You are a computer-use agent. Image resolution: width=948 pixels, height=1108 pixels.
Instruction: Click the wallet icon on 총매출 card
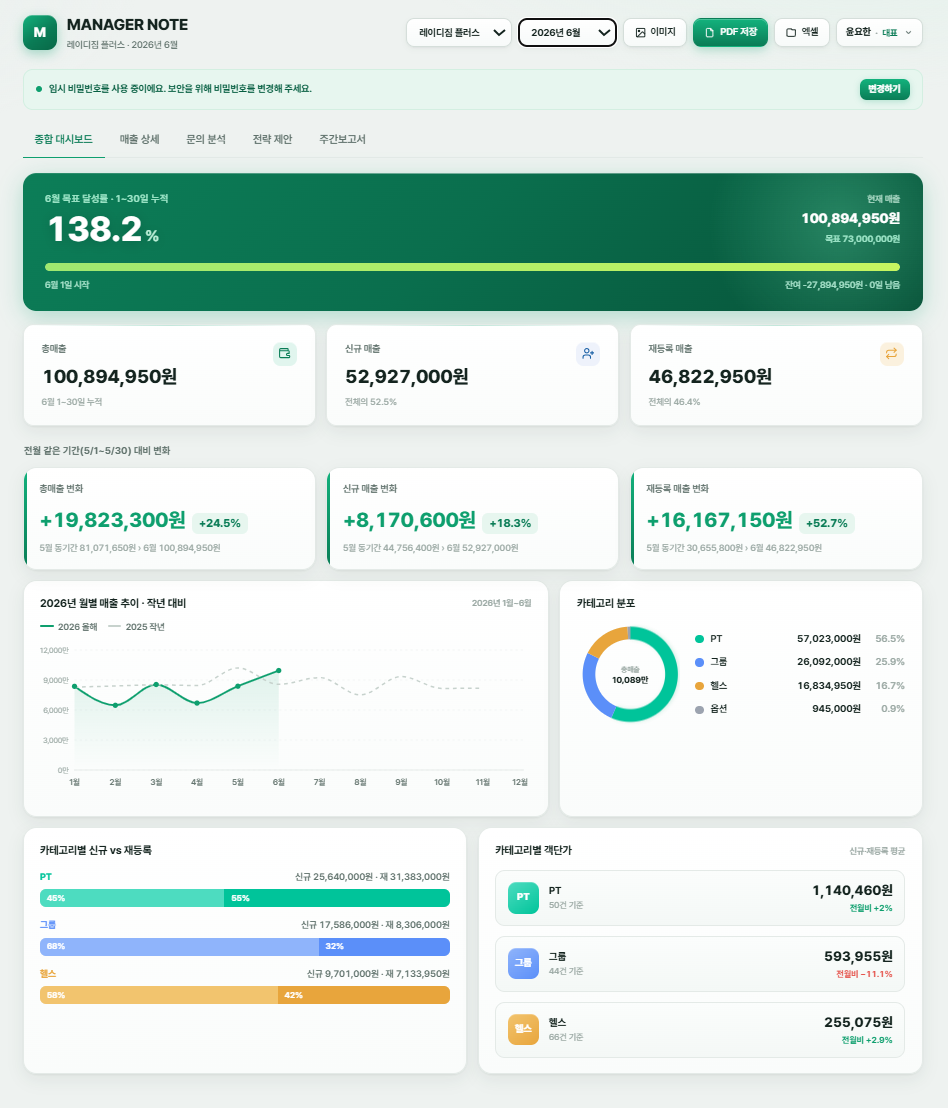point(285,353)
